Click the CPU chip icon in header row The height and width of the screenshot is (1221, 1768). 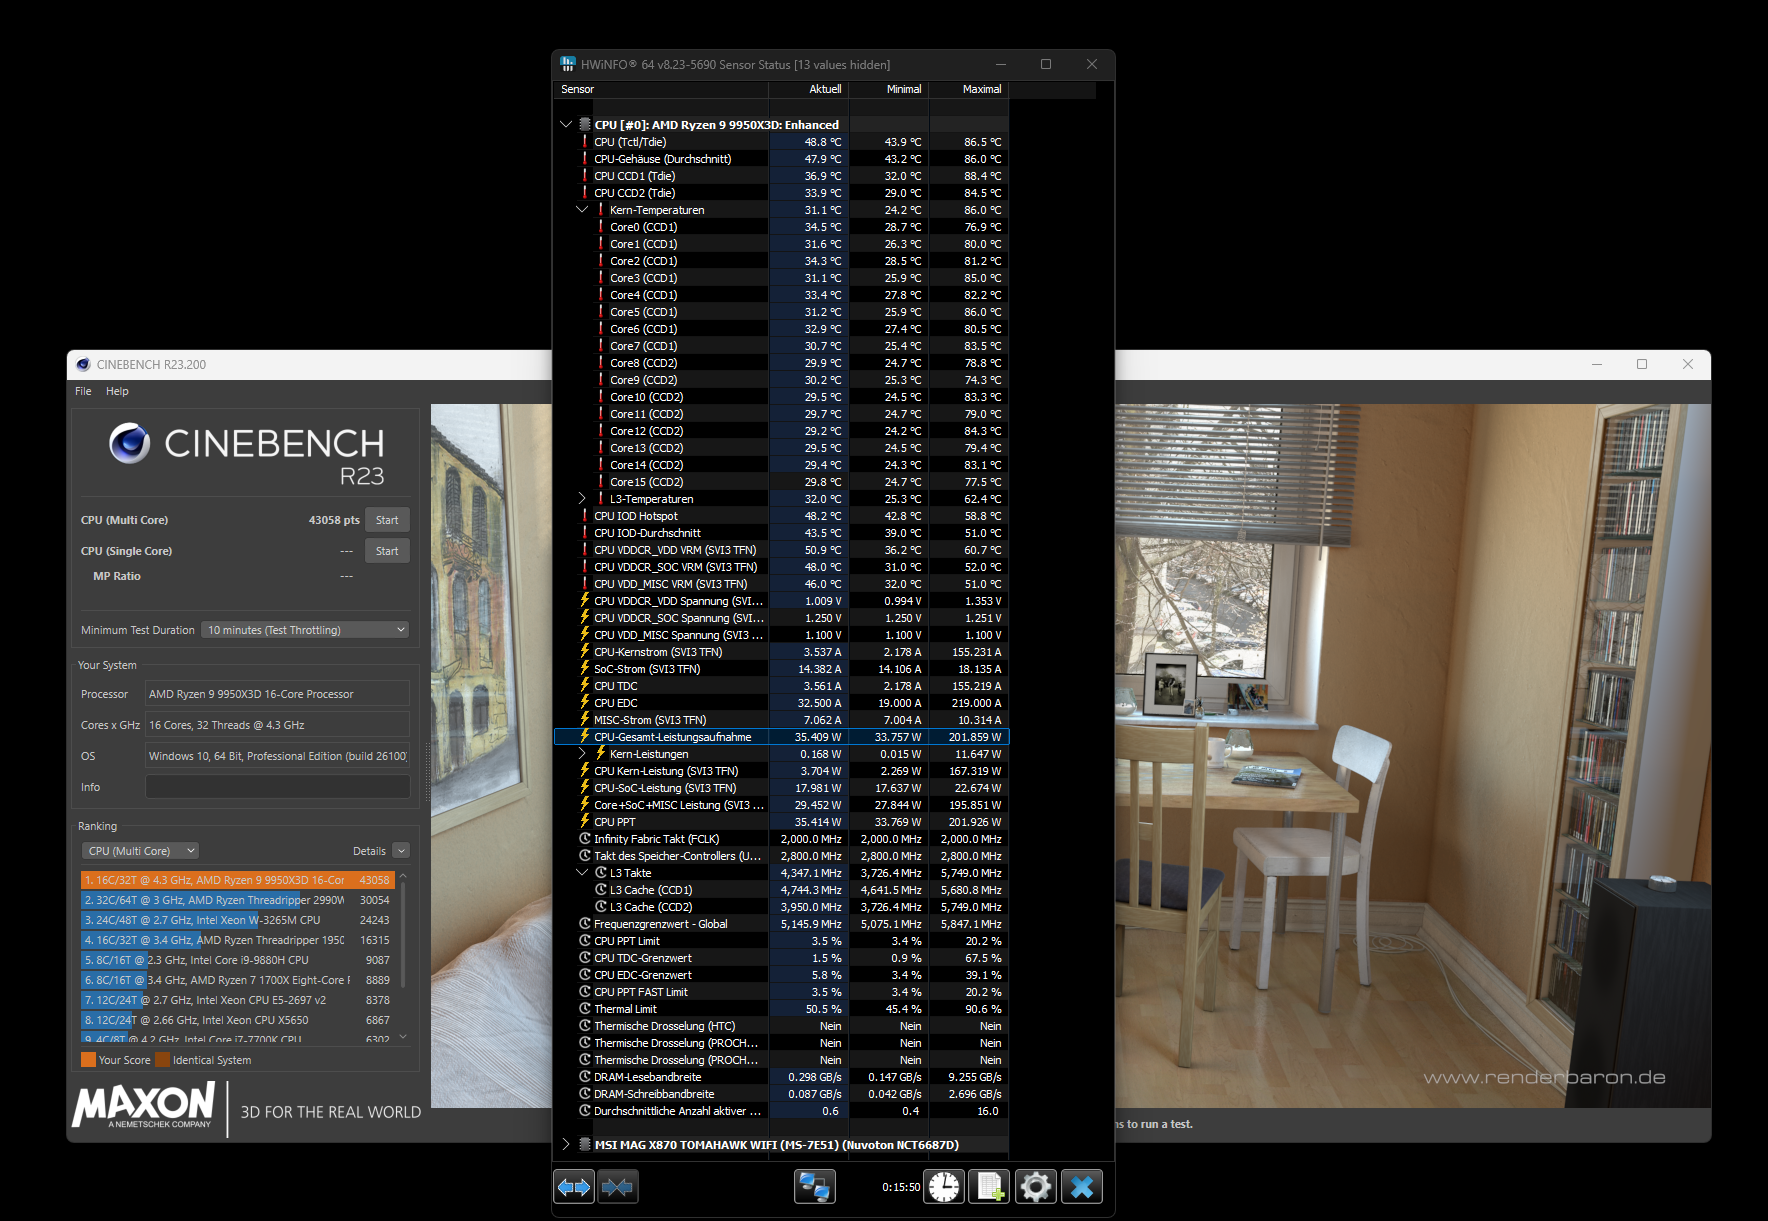point(585,125)
